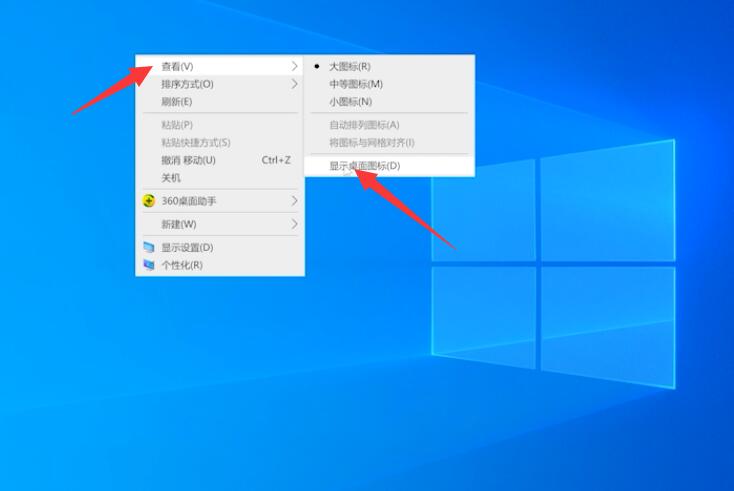Choose 撤消 移动(U) in the context menu
This screenshot has height=491, width=734.
pos(220,160)
